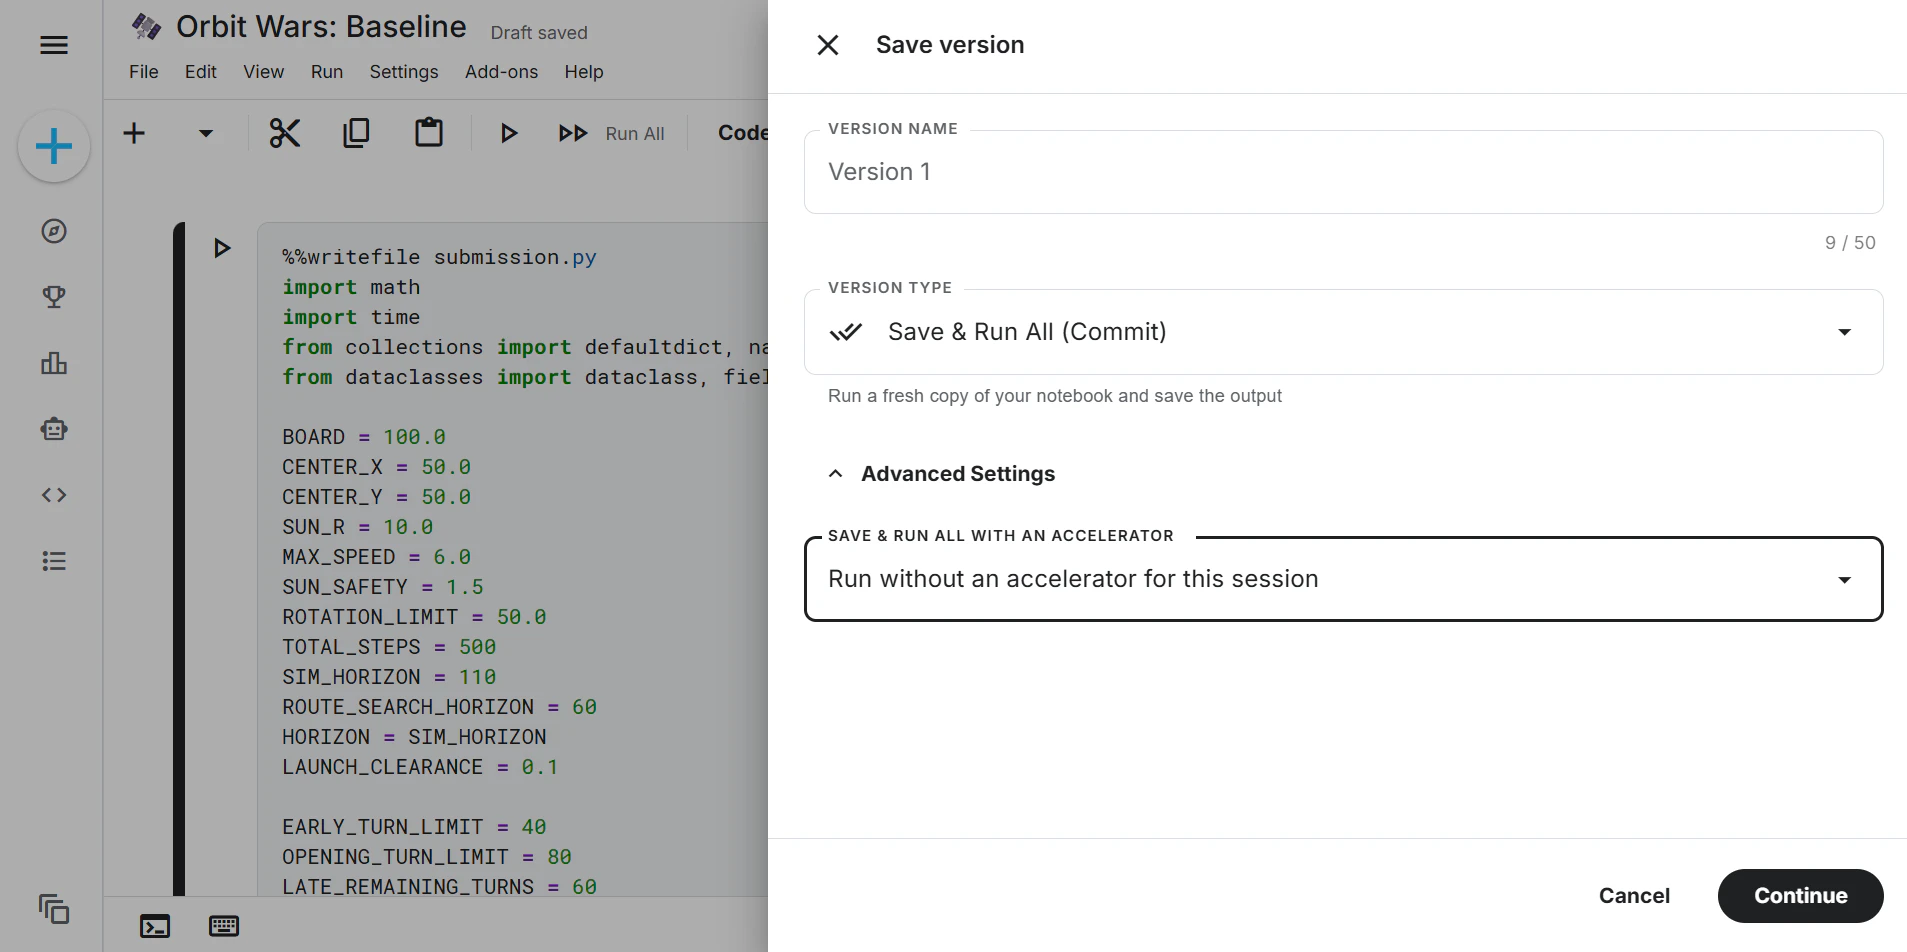
Task: Open the list-style sidebar icon
Action: 54,561
